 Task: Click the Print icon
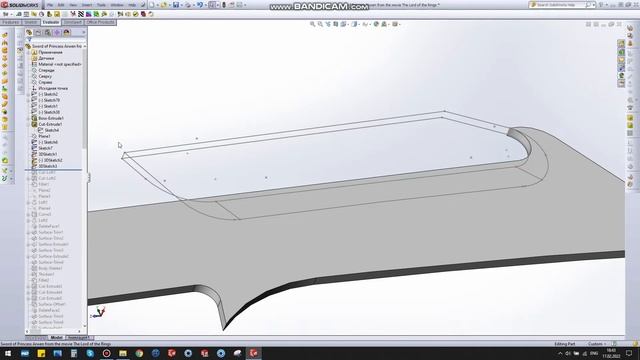(x=188, y=5)
